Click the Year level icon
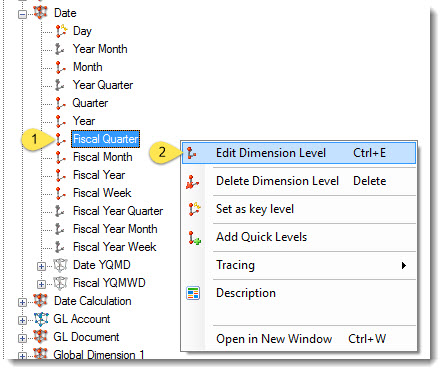 tap(60, 121)
